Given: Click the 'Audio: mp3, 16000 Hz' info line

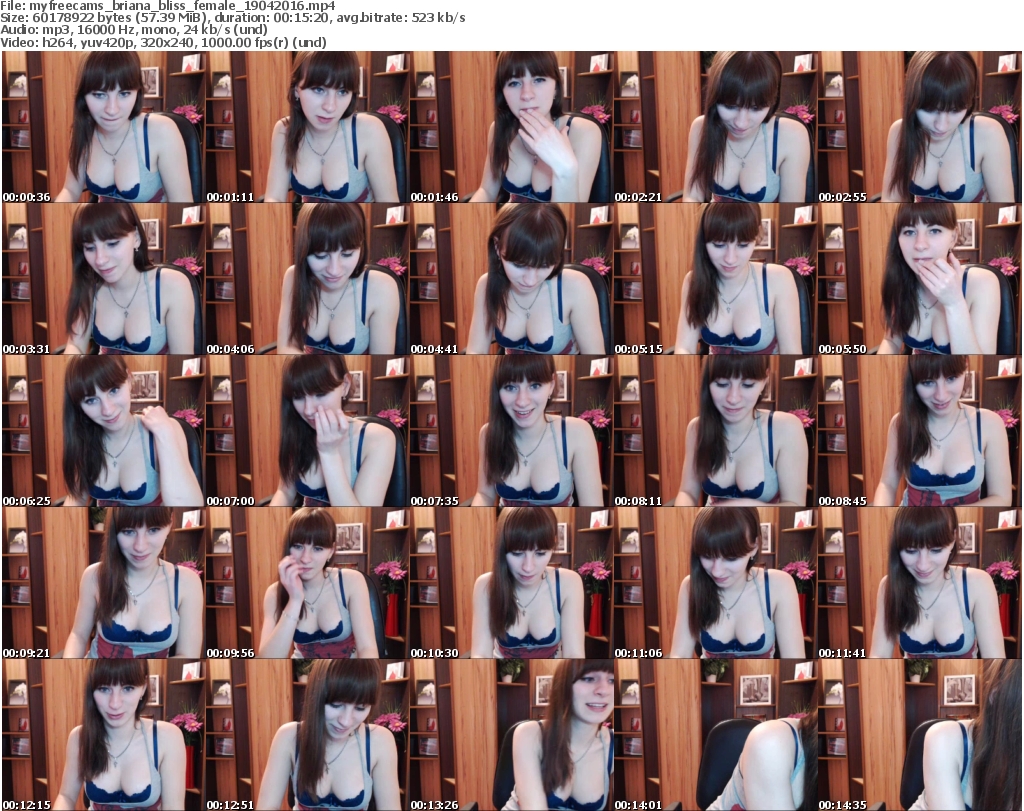Looking at the screenshot, I should pyautogui.click(x=134, y=30).
